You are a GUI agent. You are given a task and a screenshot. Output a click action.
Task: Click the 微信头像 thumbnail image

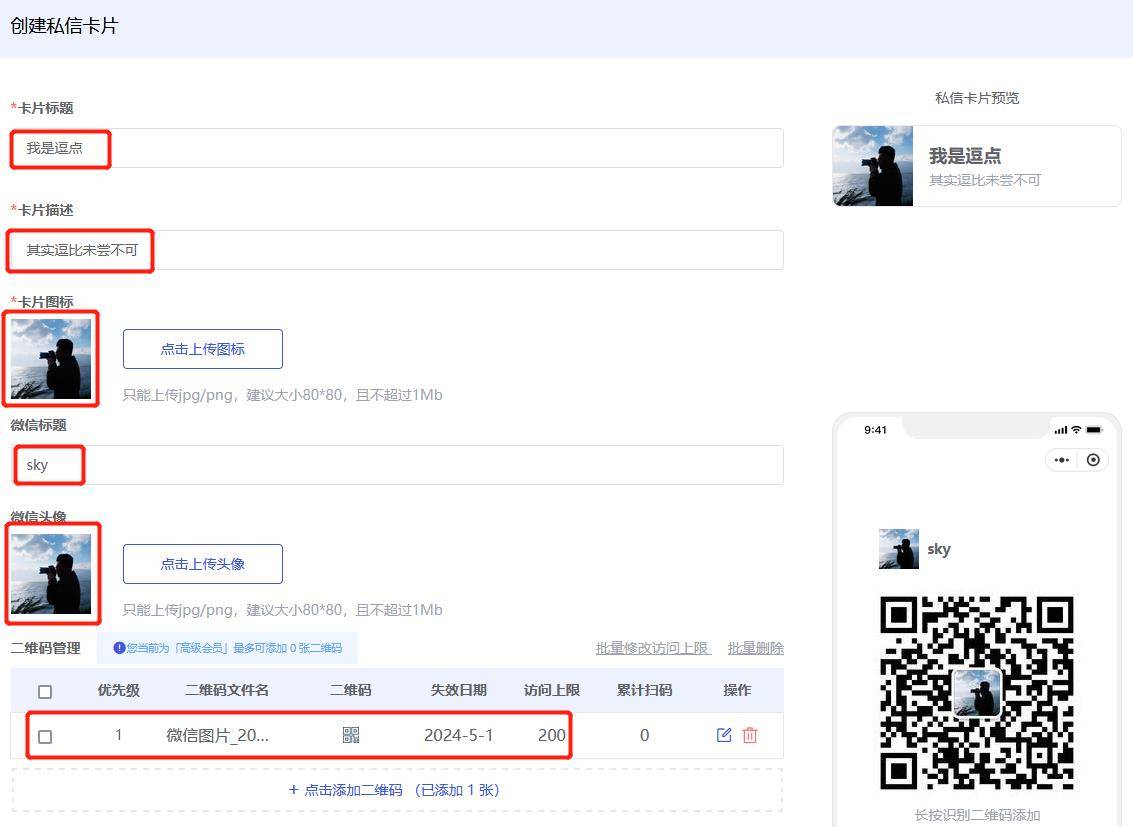51,573
